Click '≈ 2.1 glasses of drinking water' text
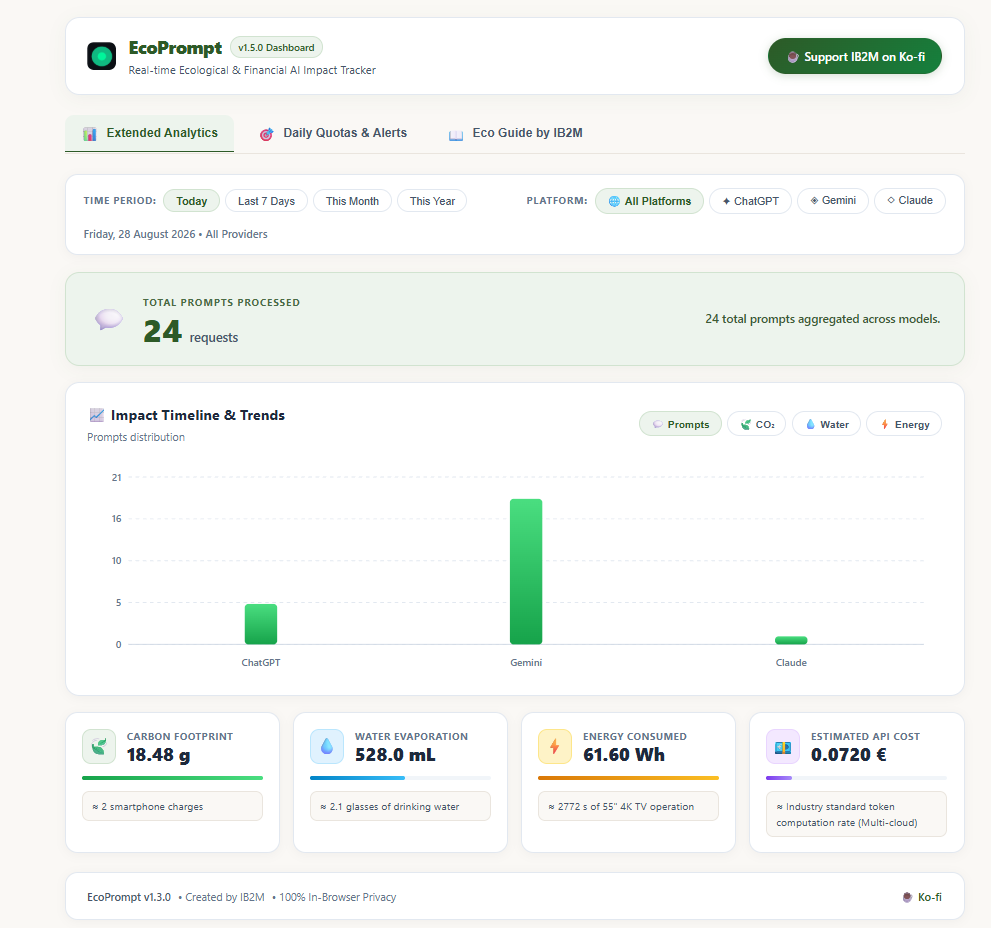This screenshot has height=928, width=991. pos(390,807)
